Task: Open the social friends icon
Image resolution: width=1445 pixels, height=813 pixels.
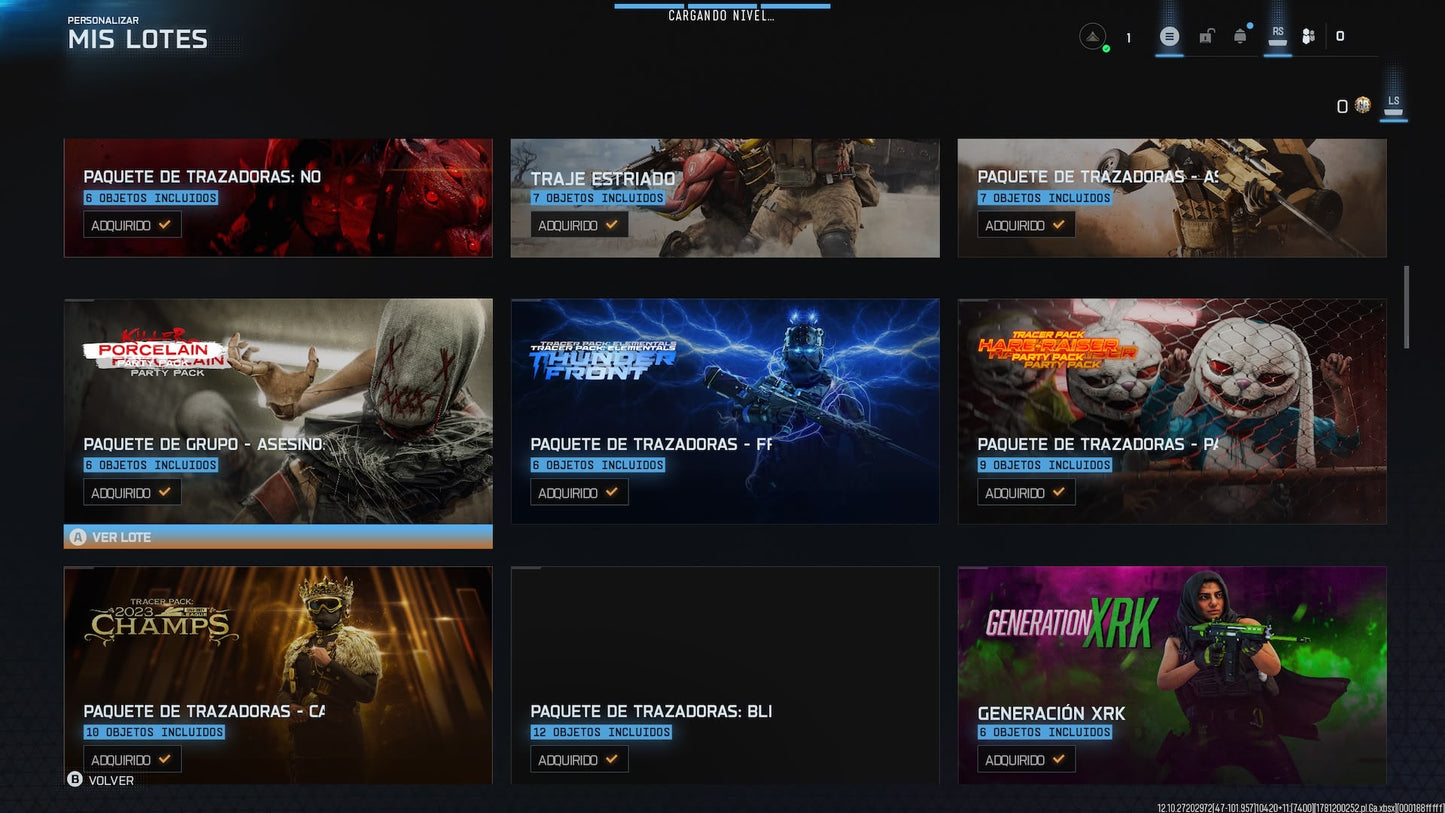Action: coord(1308,37)
